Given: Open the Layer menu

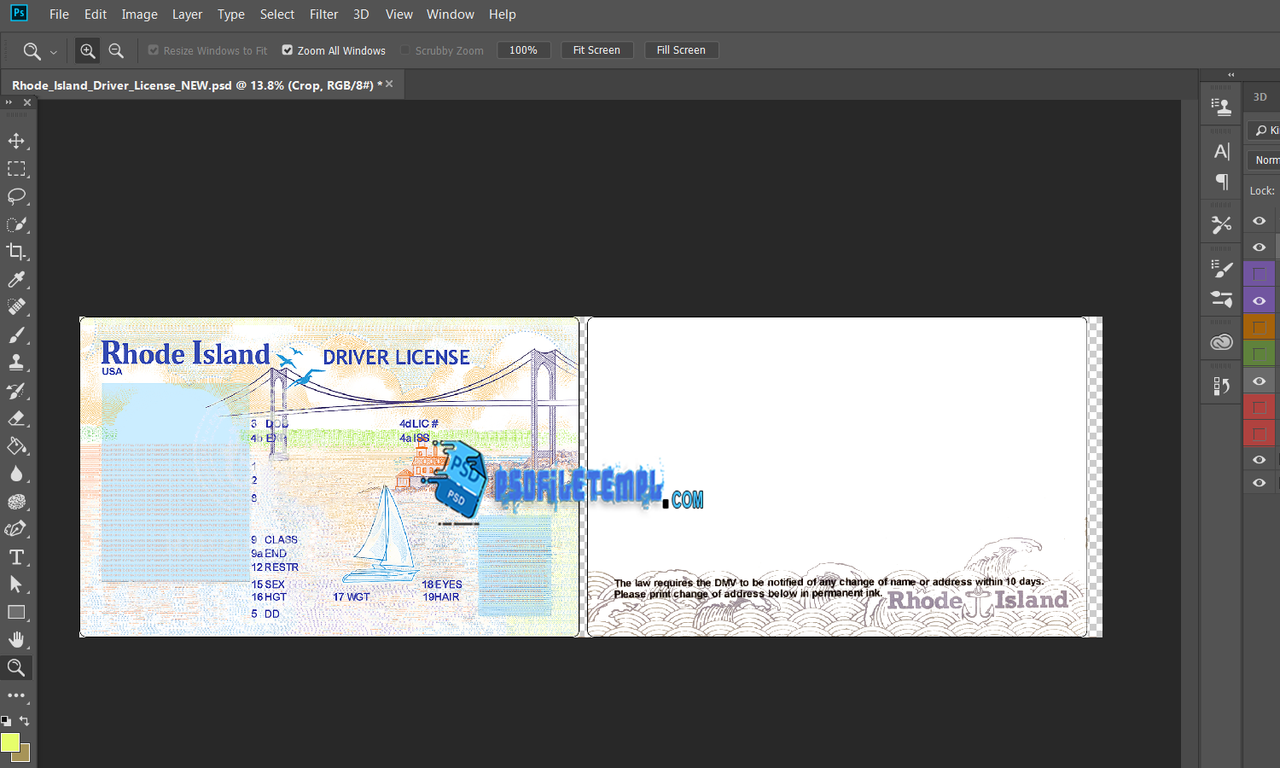Looking at the screenshot, I should pyautogui.click(x=187, y=14).
